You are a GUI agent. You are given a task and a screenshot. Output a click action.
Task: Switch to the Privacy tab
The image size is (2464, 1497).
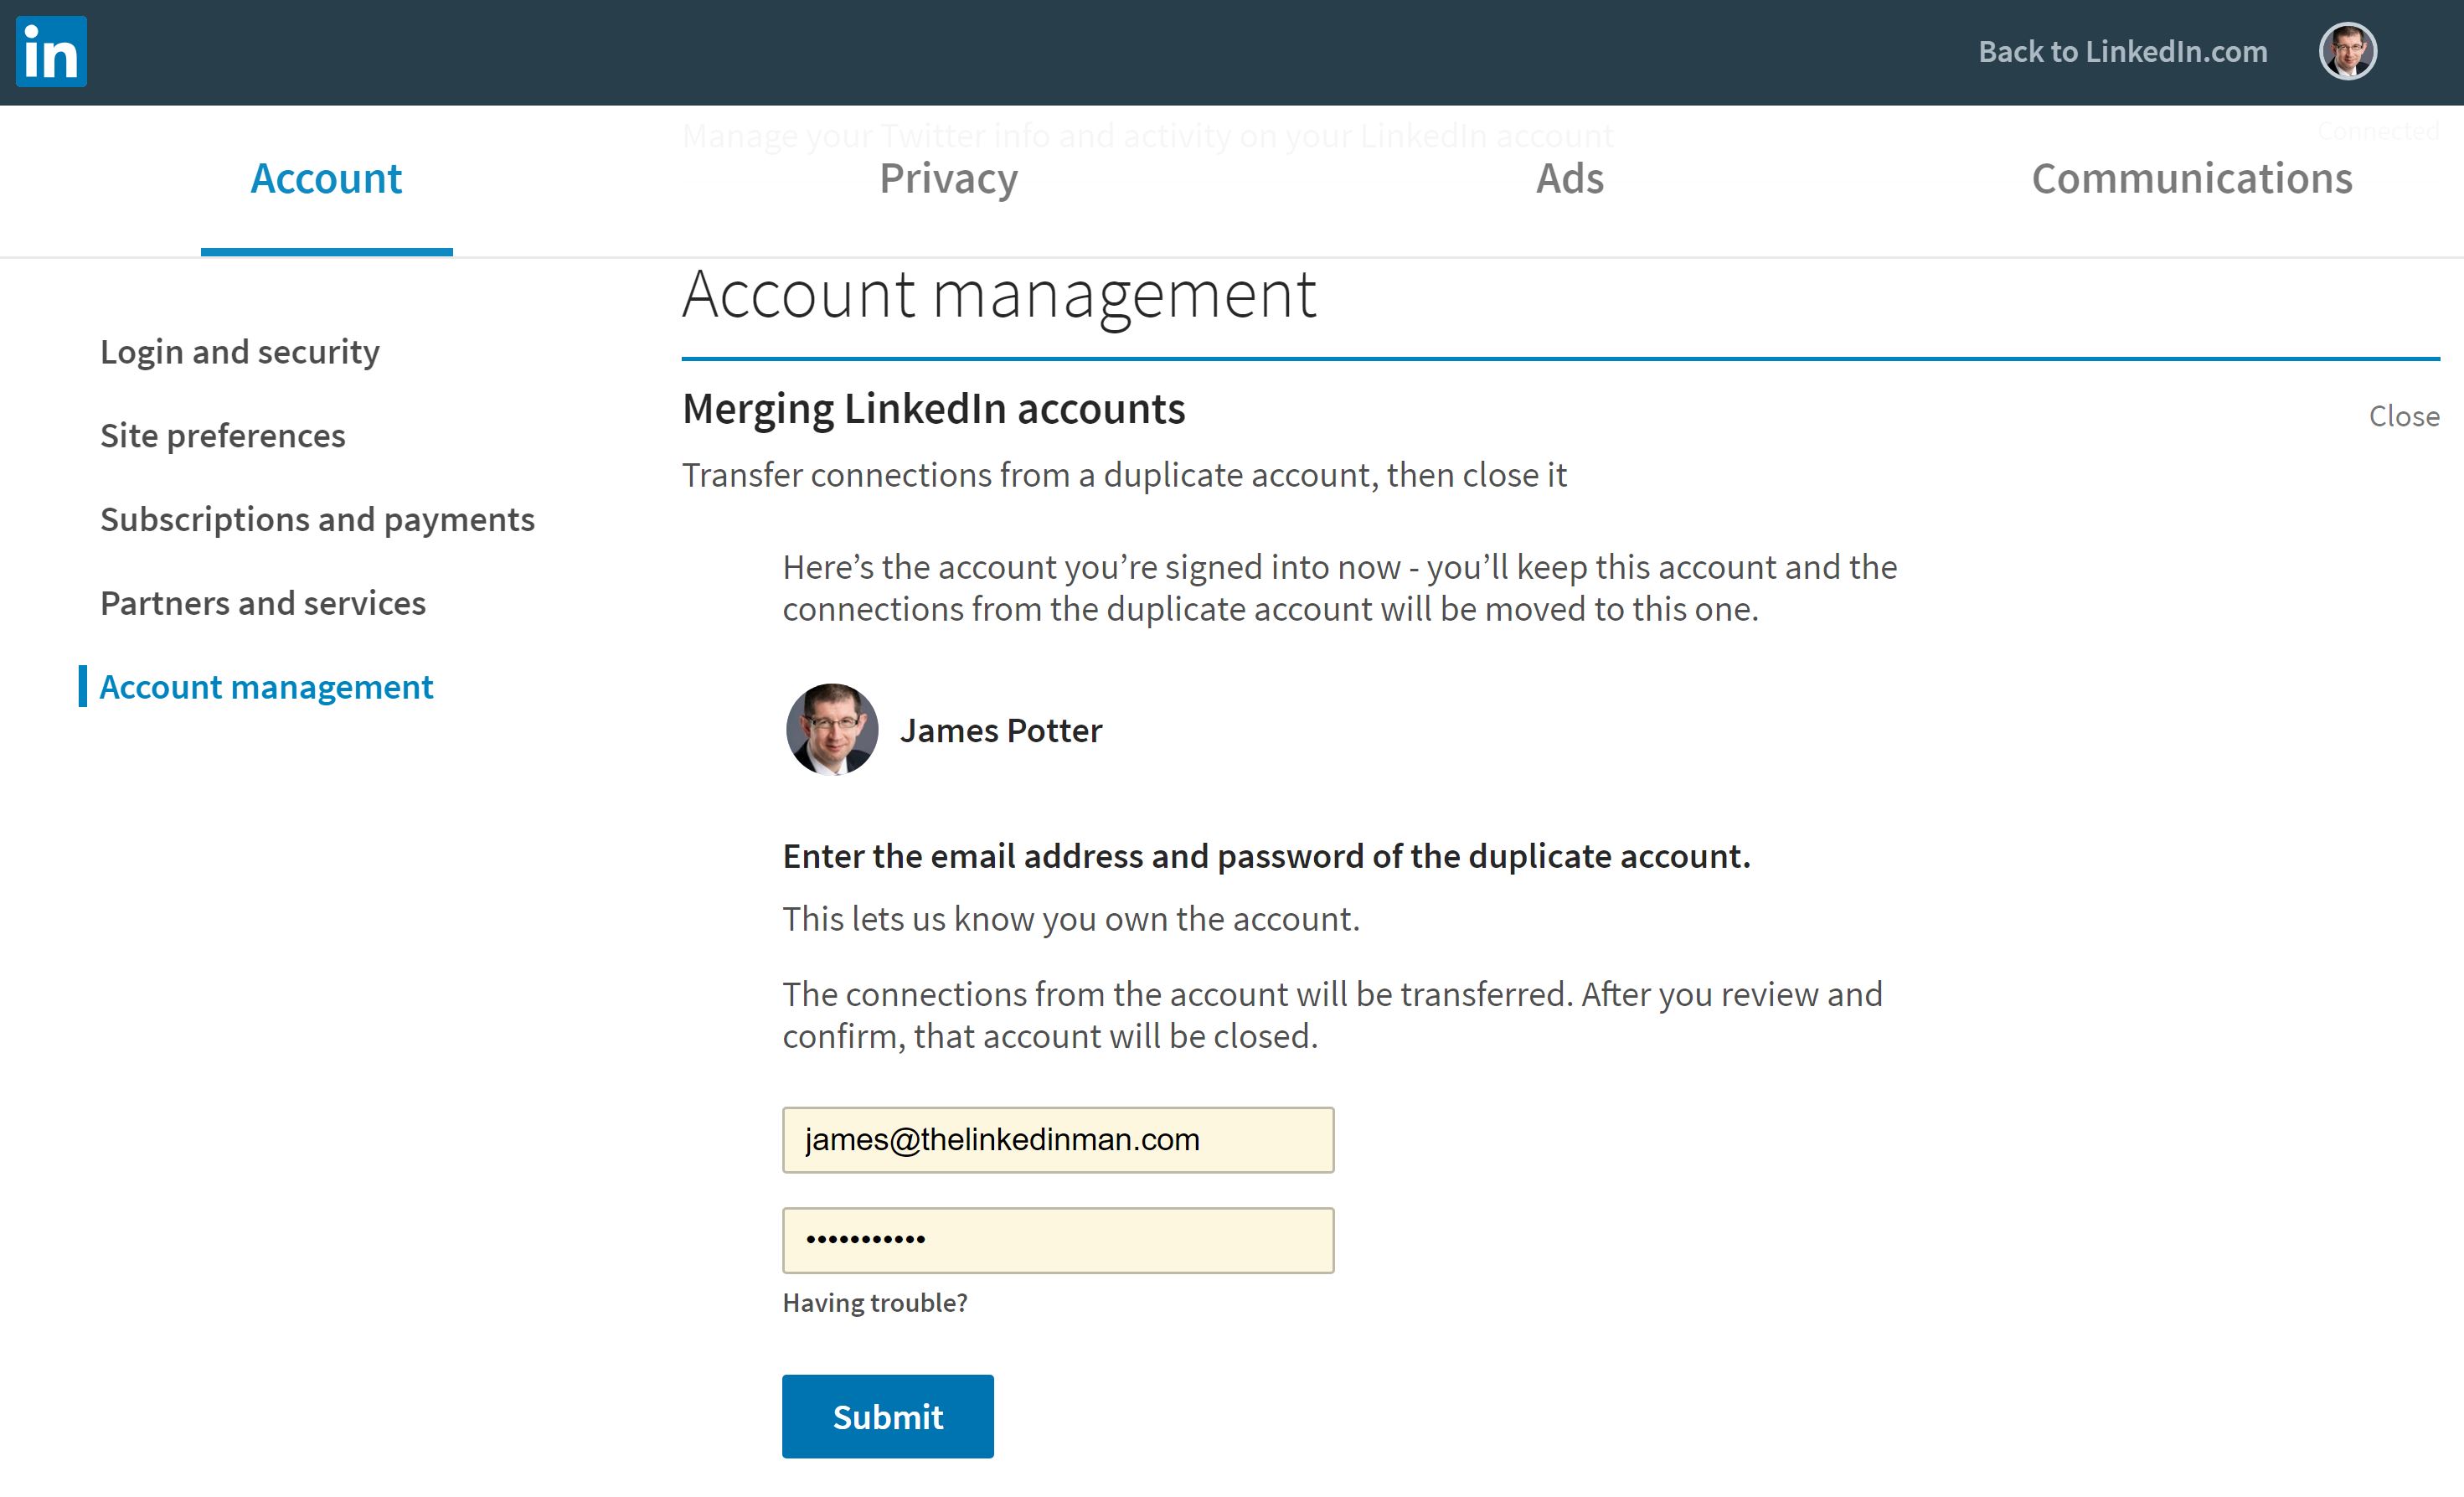[x=948, y=179]
